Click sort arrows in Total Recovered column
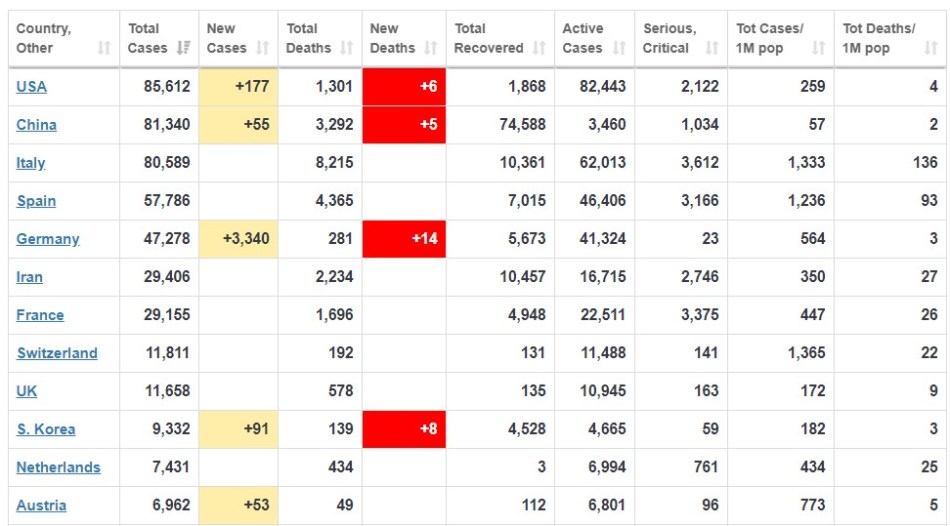This screenshot has height=526, width=950. [x=539, y=48]
